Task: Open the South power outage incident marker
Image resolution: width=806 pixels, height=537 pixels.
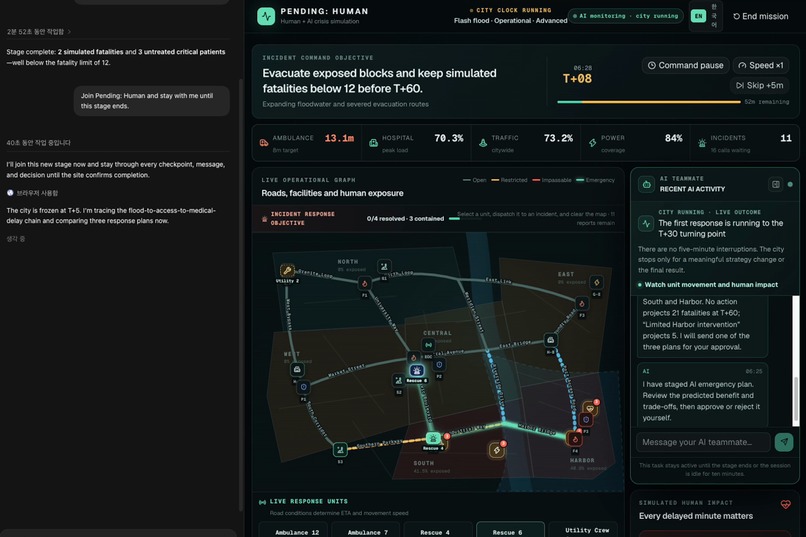Action: (497, 450)
